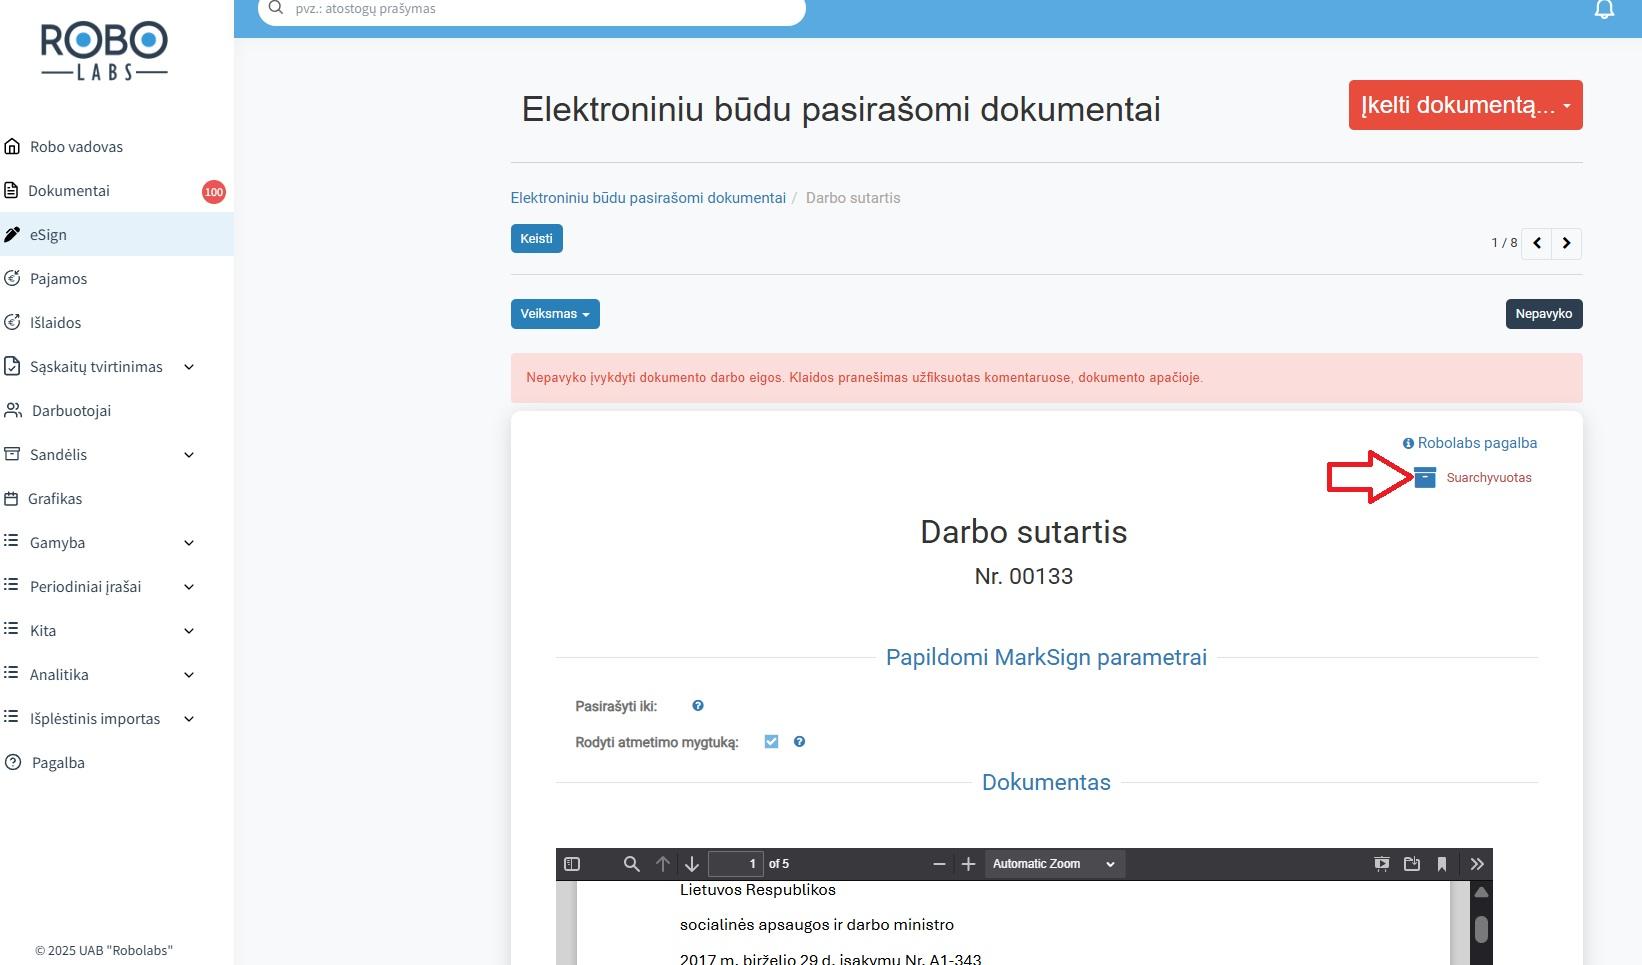Click document number Nr. 00133
Image resolution: width=1642 pixels, height=965 pixels.
tap(1024, 577)
